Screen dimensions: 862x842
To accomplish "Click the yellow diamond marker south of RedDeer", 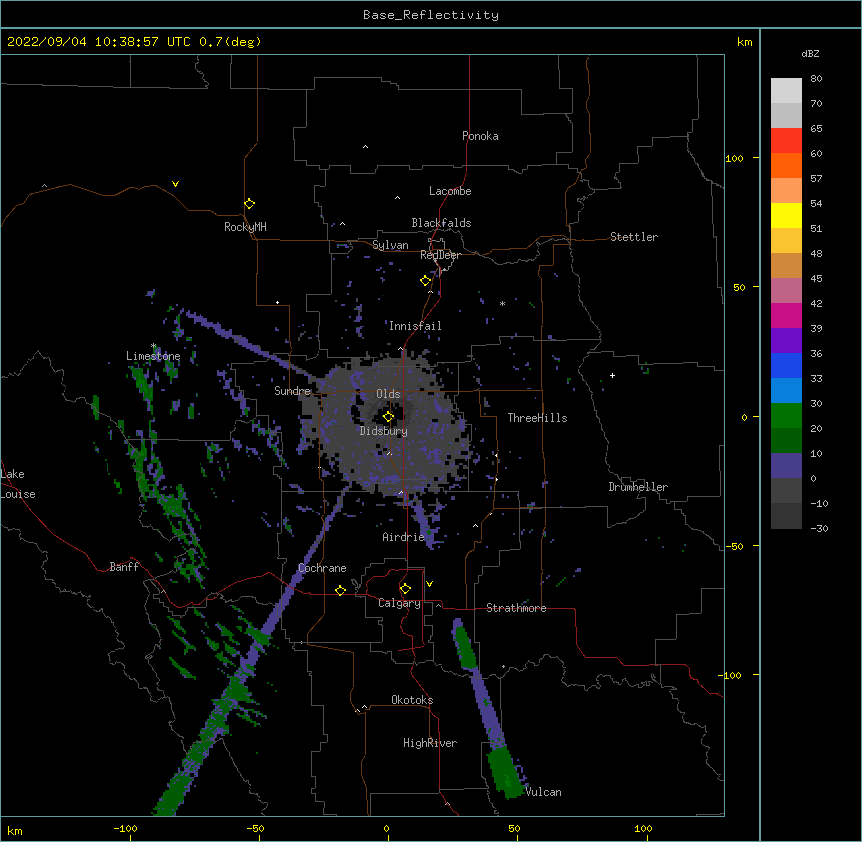I will click(x=426, y=281).
